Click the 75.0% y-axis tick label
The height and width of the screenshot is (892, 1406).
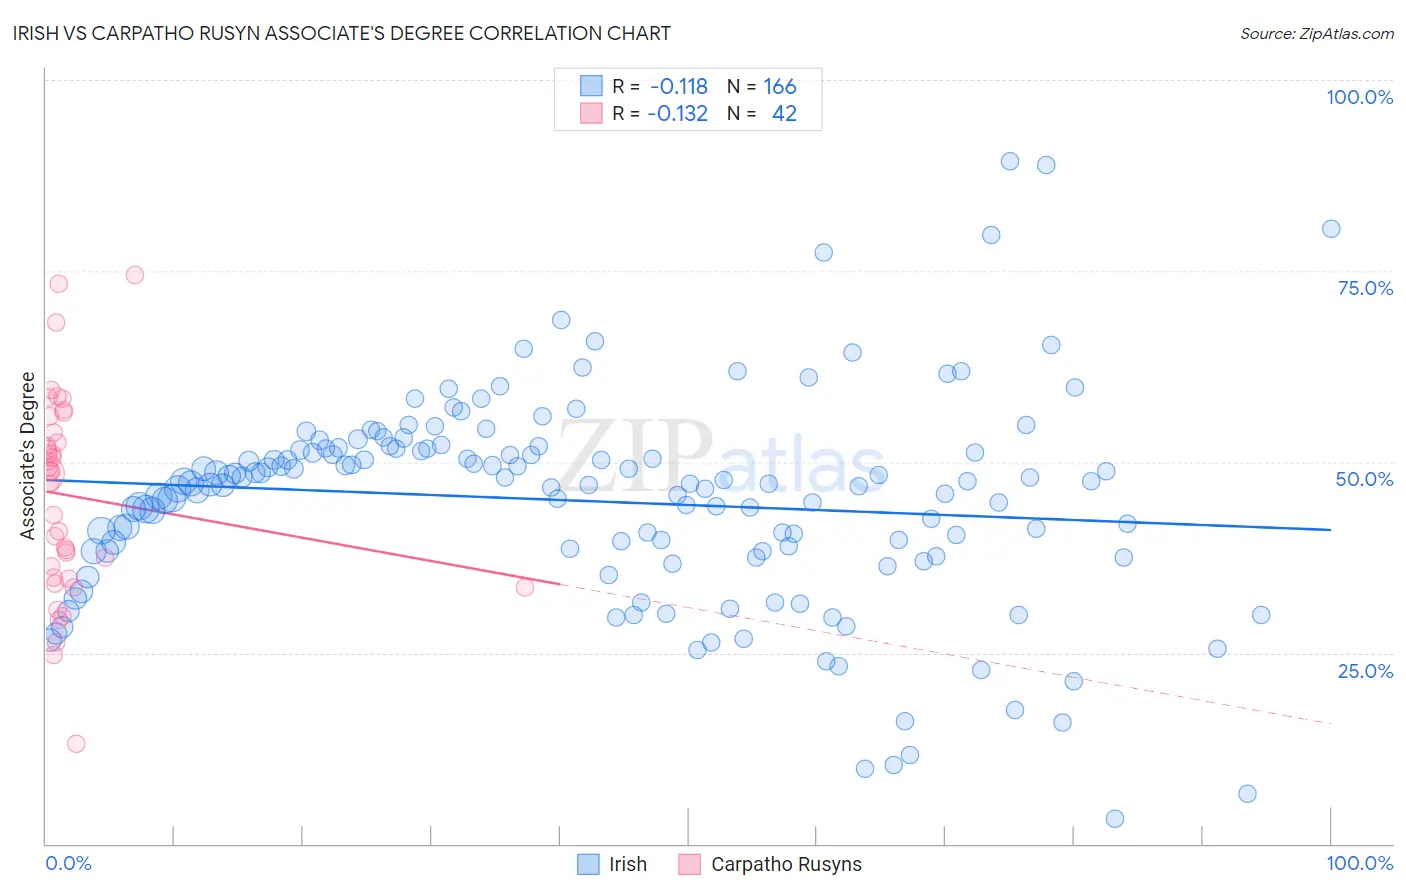point(1365,288)
